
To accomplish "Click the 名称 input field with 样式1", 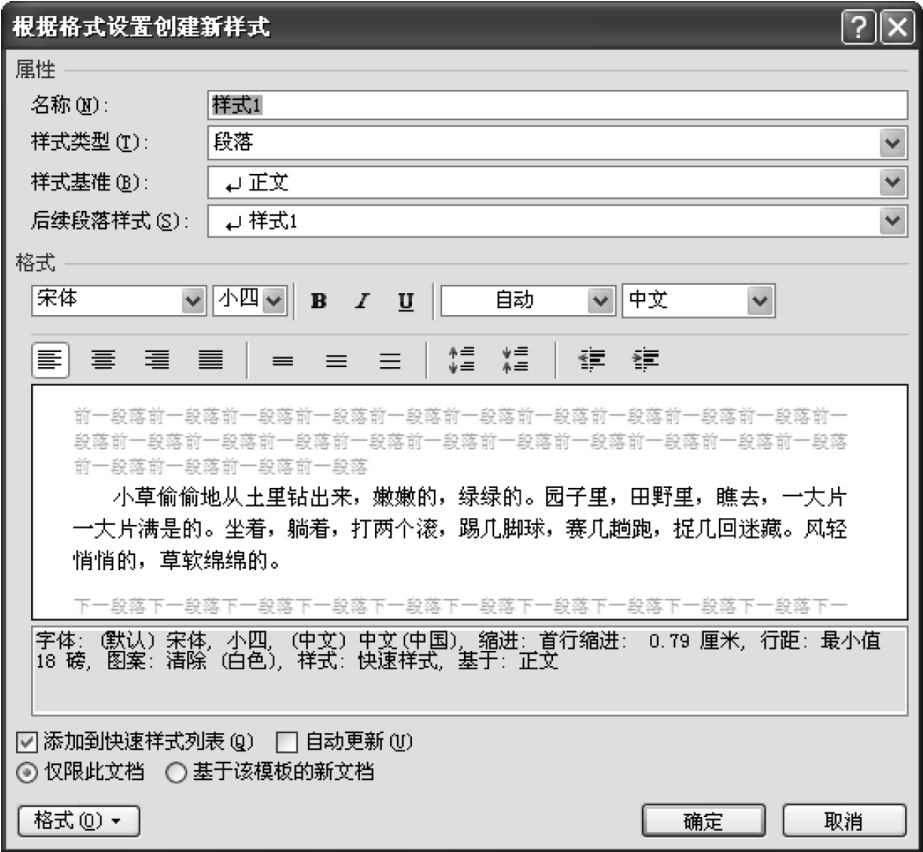I will pos(557,105).
